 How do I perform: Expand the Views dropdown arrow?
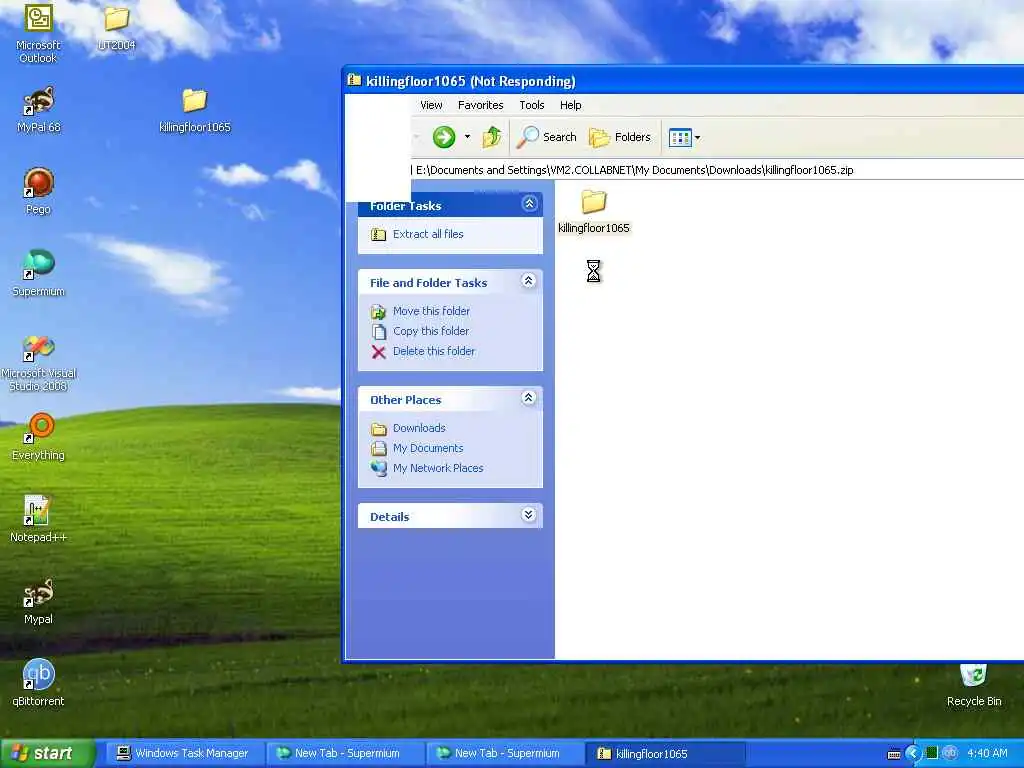pos(697,138)
